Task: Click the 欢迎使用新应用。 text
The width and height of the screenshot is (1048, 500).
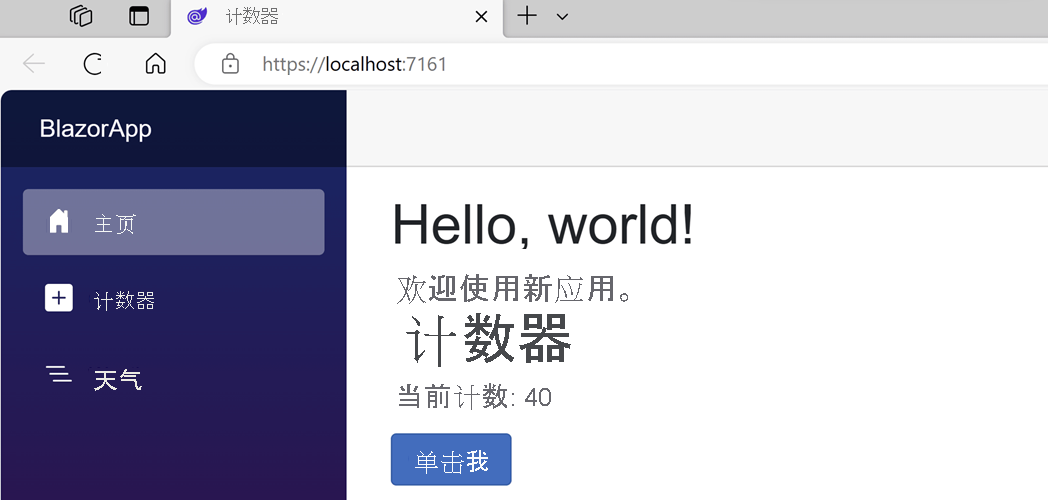Action: (515, 289)
